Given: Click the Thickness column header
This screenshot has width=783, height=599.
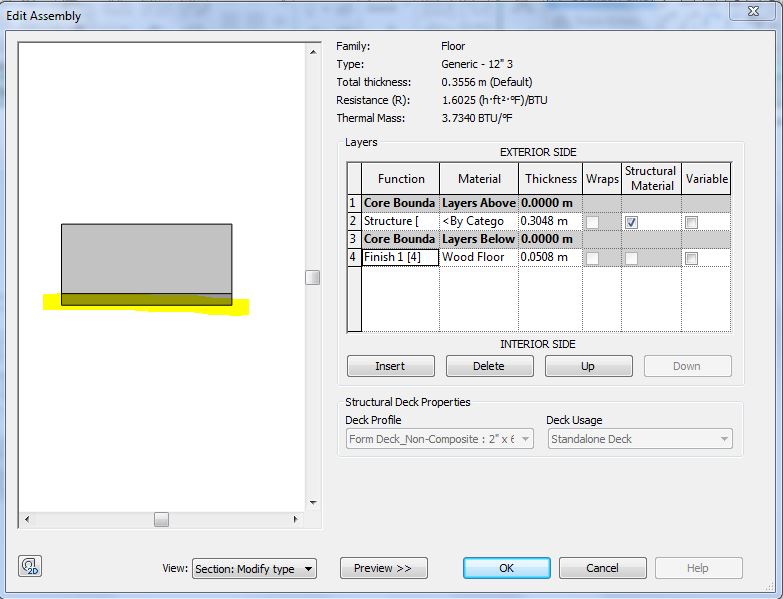Looking at the screenshot, I should (x=550, y=179).
